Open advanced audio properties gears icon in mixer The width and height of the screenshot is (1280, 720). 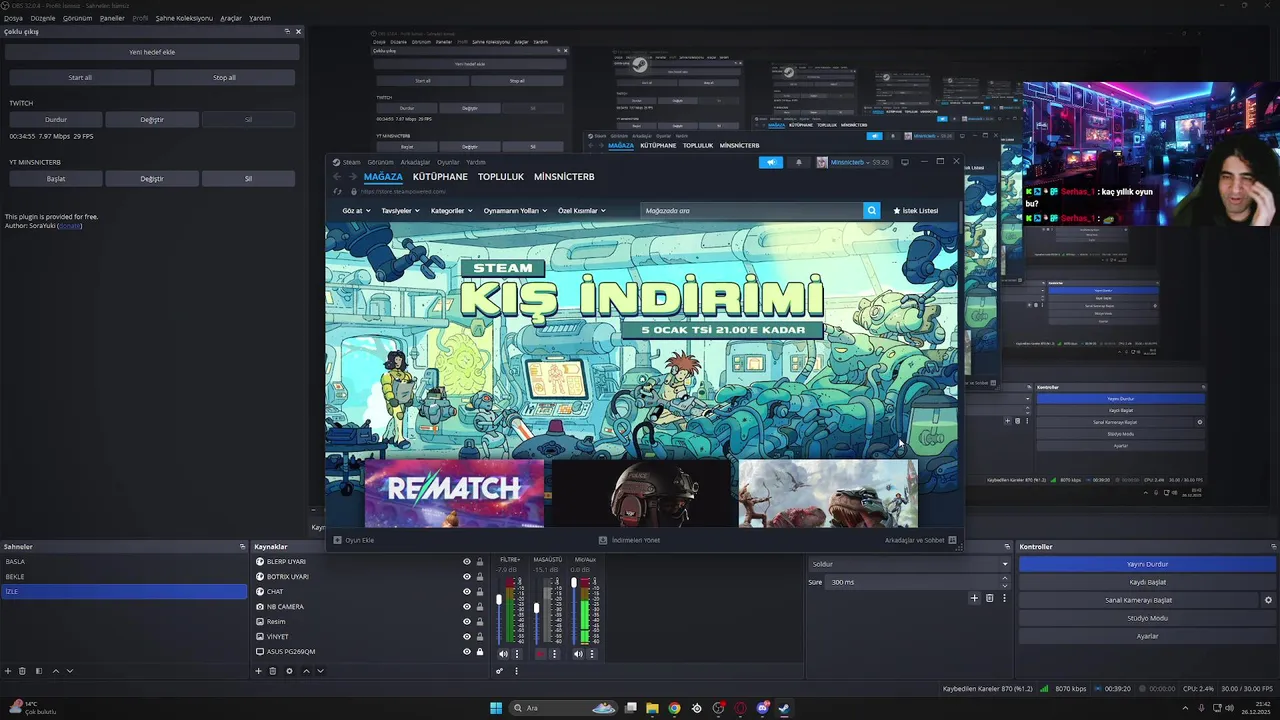click(499, 671)
